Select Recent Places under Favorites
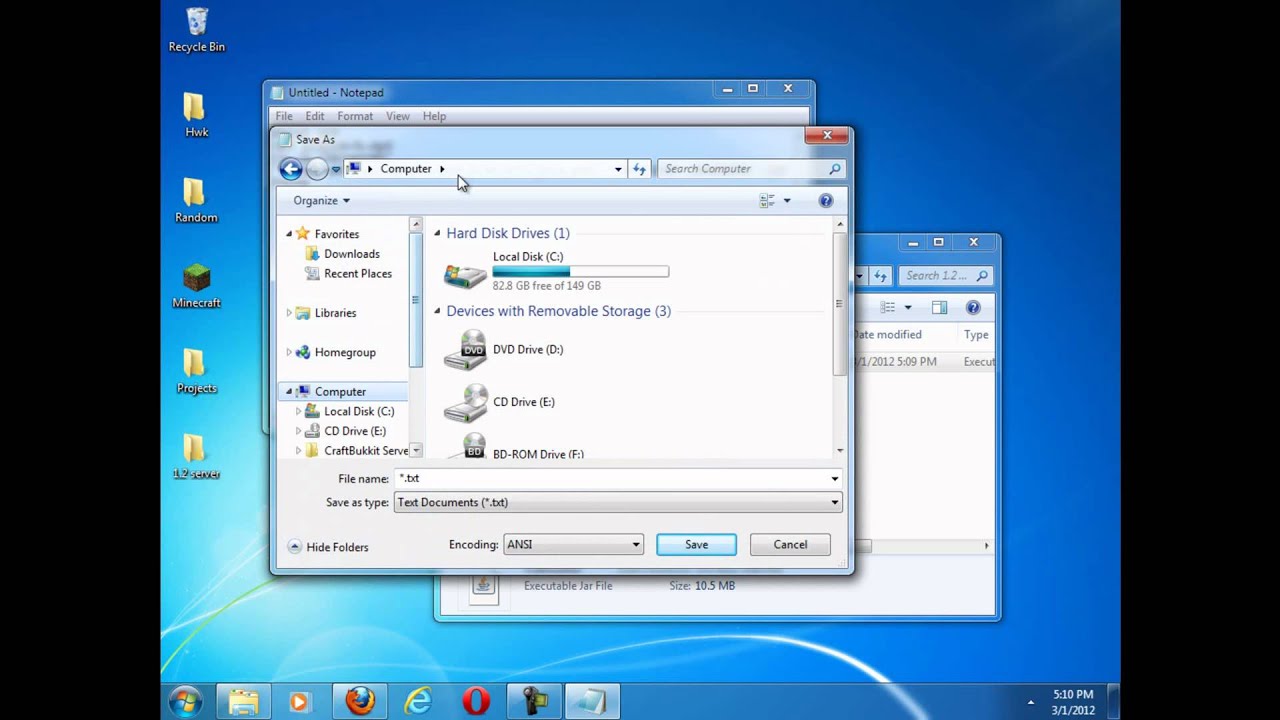This screenshot has height=720, width=1280. click(x=348, y=274)
